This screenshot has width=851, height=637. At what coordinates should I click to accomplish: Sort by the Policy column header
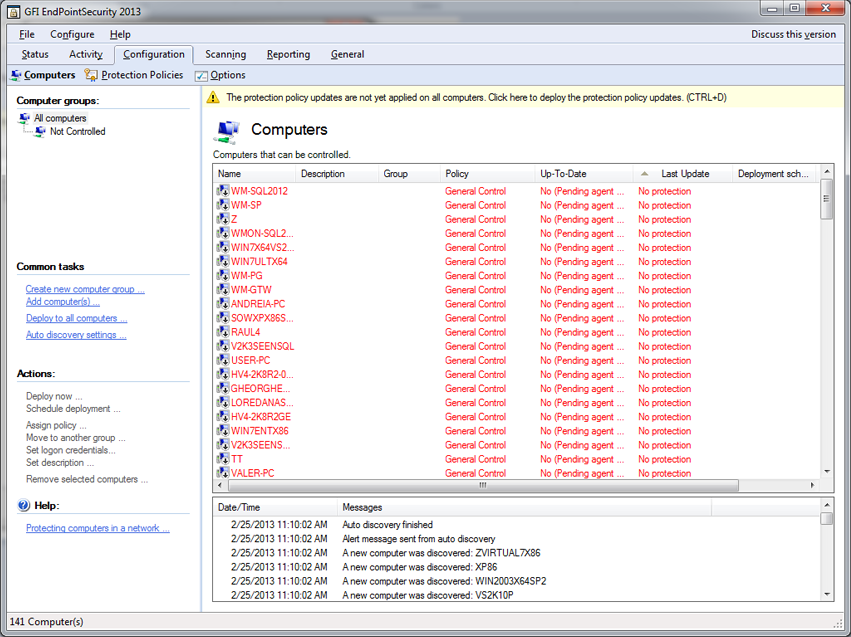coord(487,174)
